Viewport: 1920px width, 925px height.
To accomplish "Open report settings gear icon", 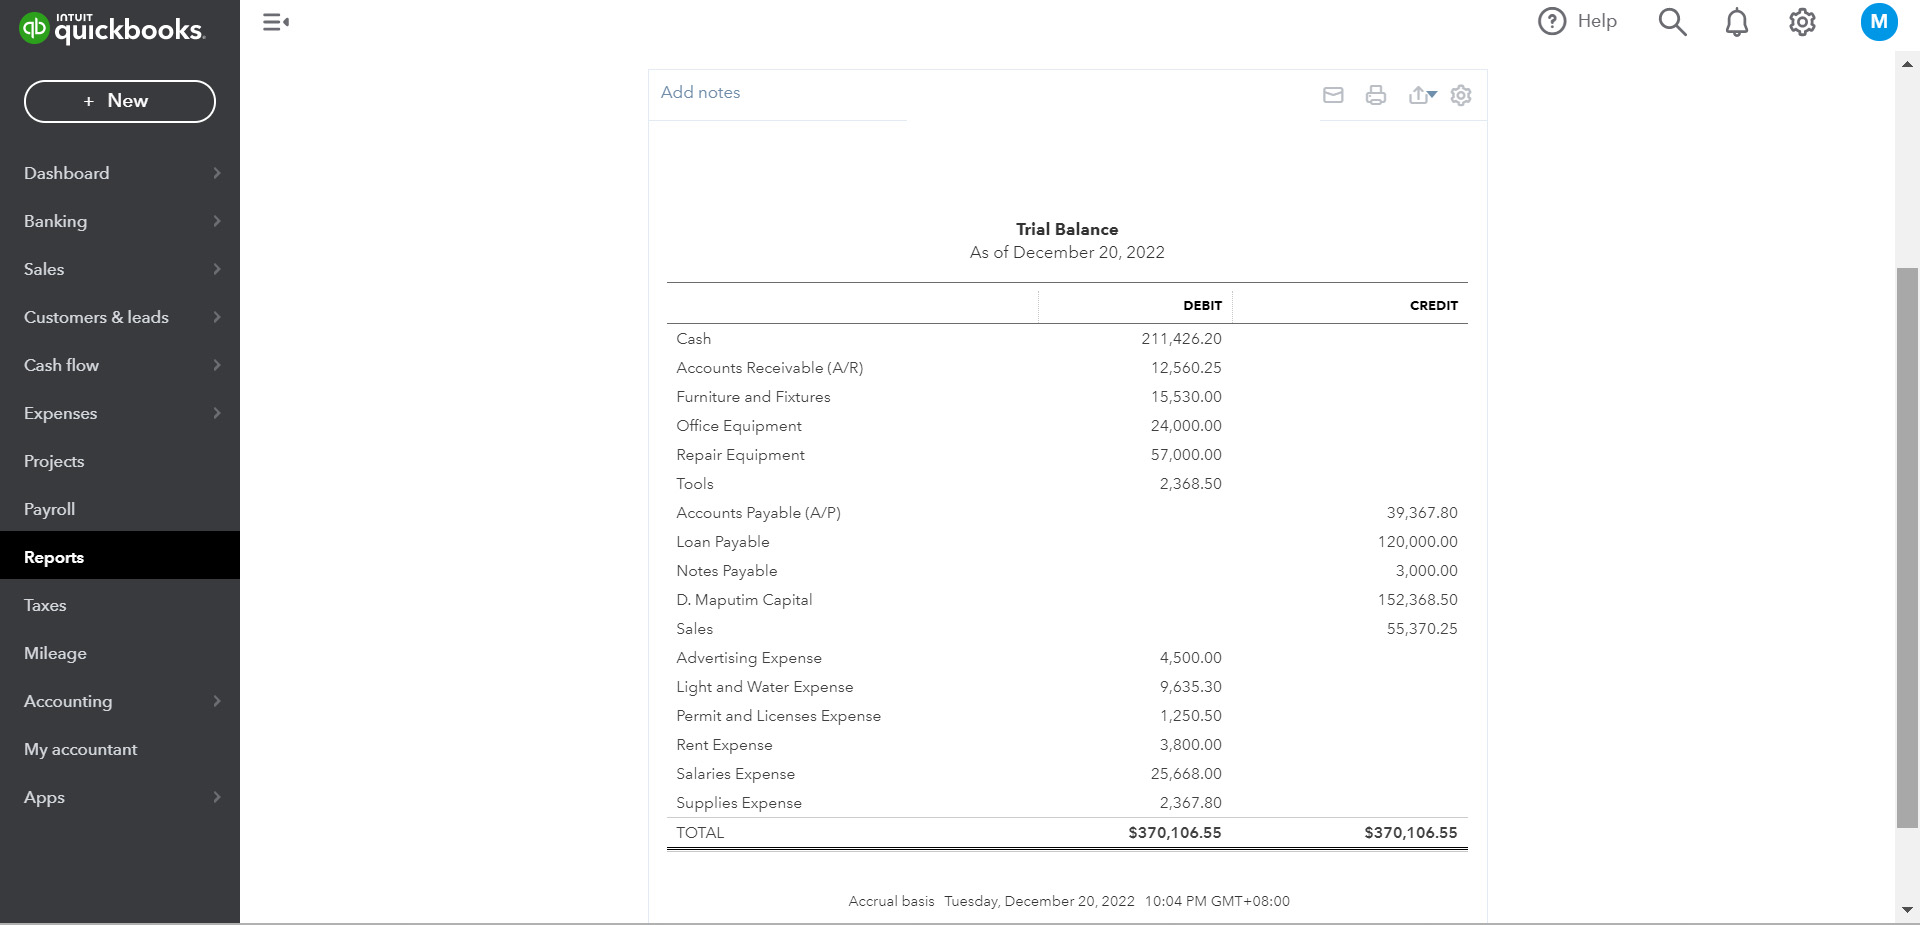I will [1461, 95].
